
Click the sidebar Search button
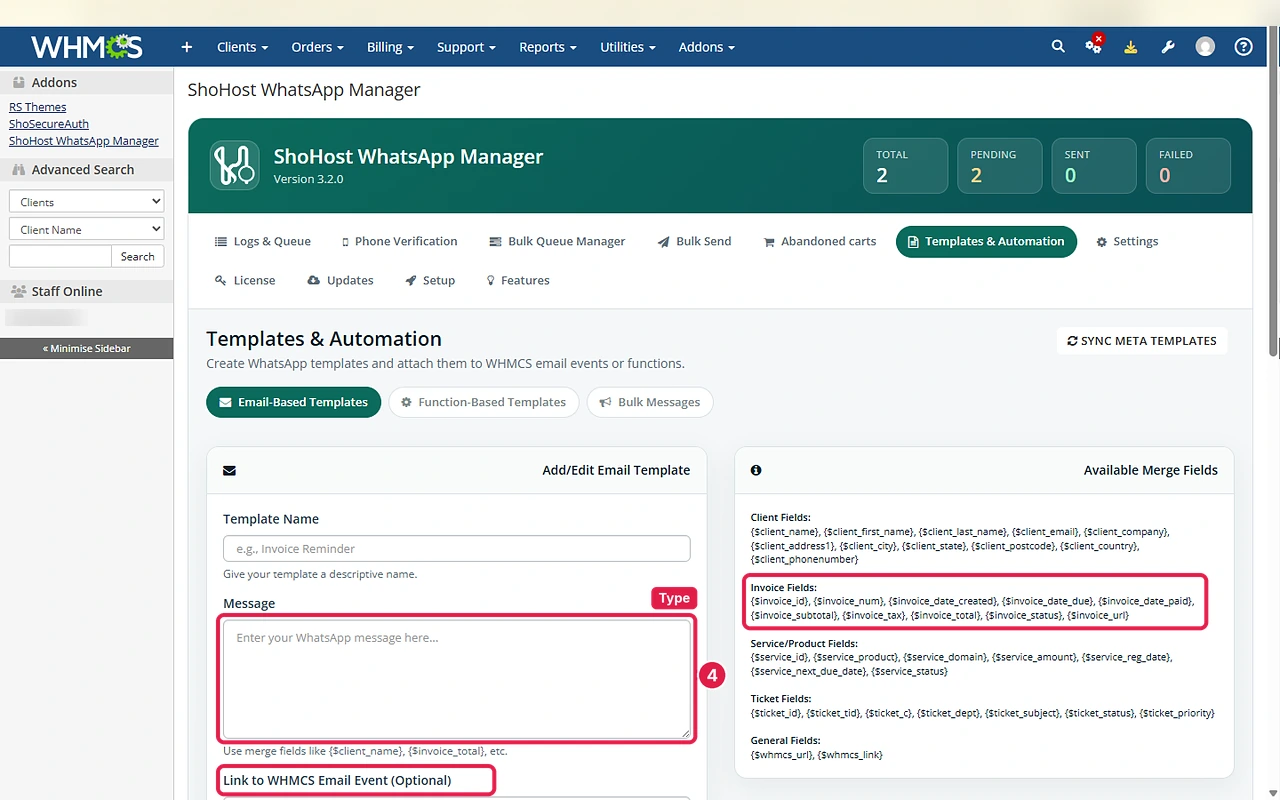[x=137, y=257]
